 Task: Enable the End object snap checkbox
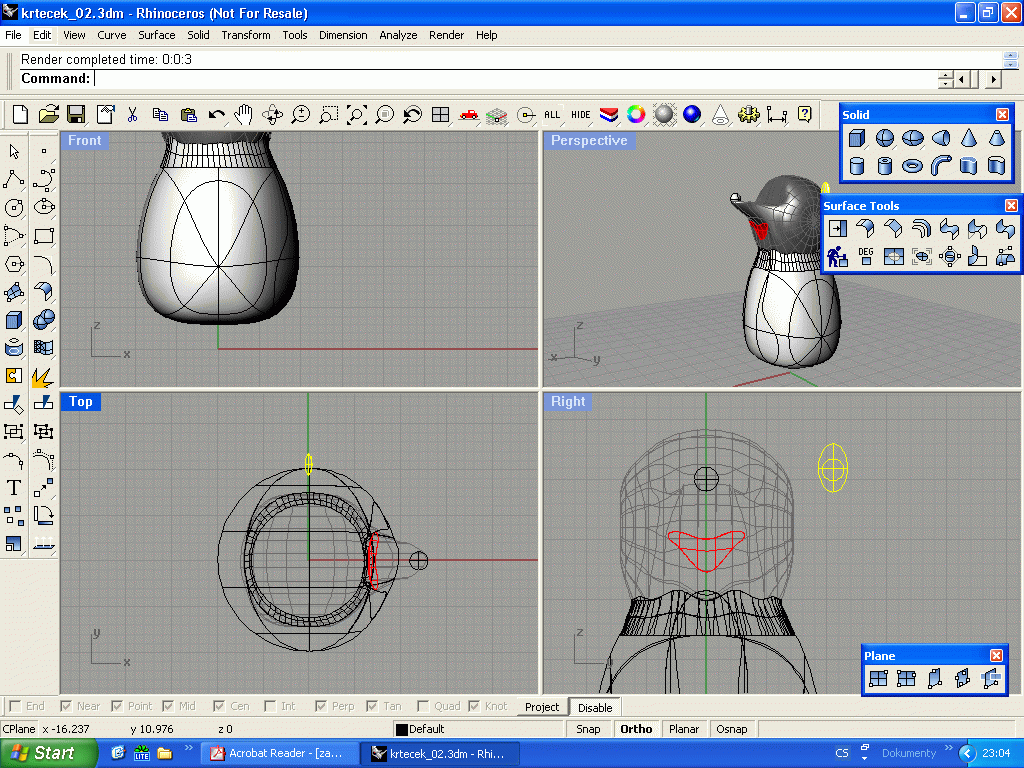coord(15,706)
